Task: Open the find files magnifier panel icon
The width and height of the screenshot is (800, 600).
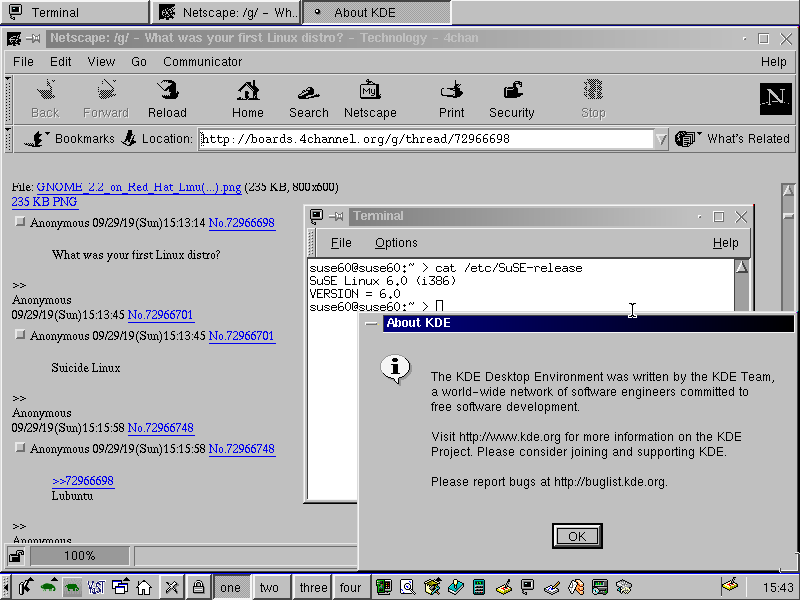Action: pos(407,587)
